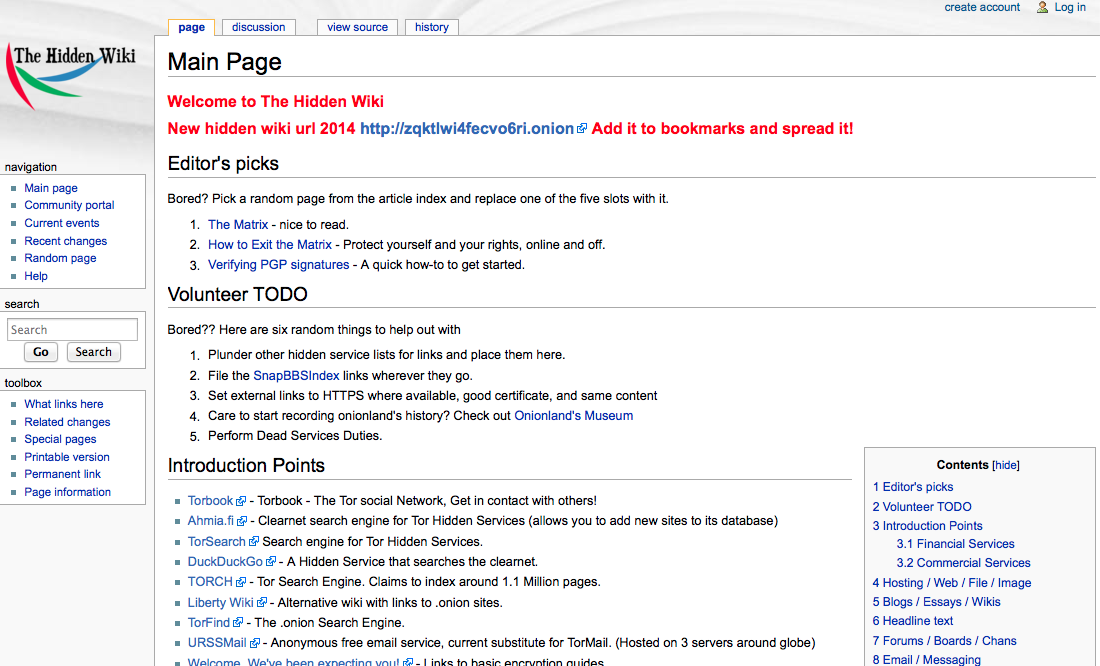Click Log in link

tap(1070, 7)
